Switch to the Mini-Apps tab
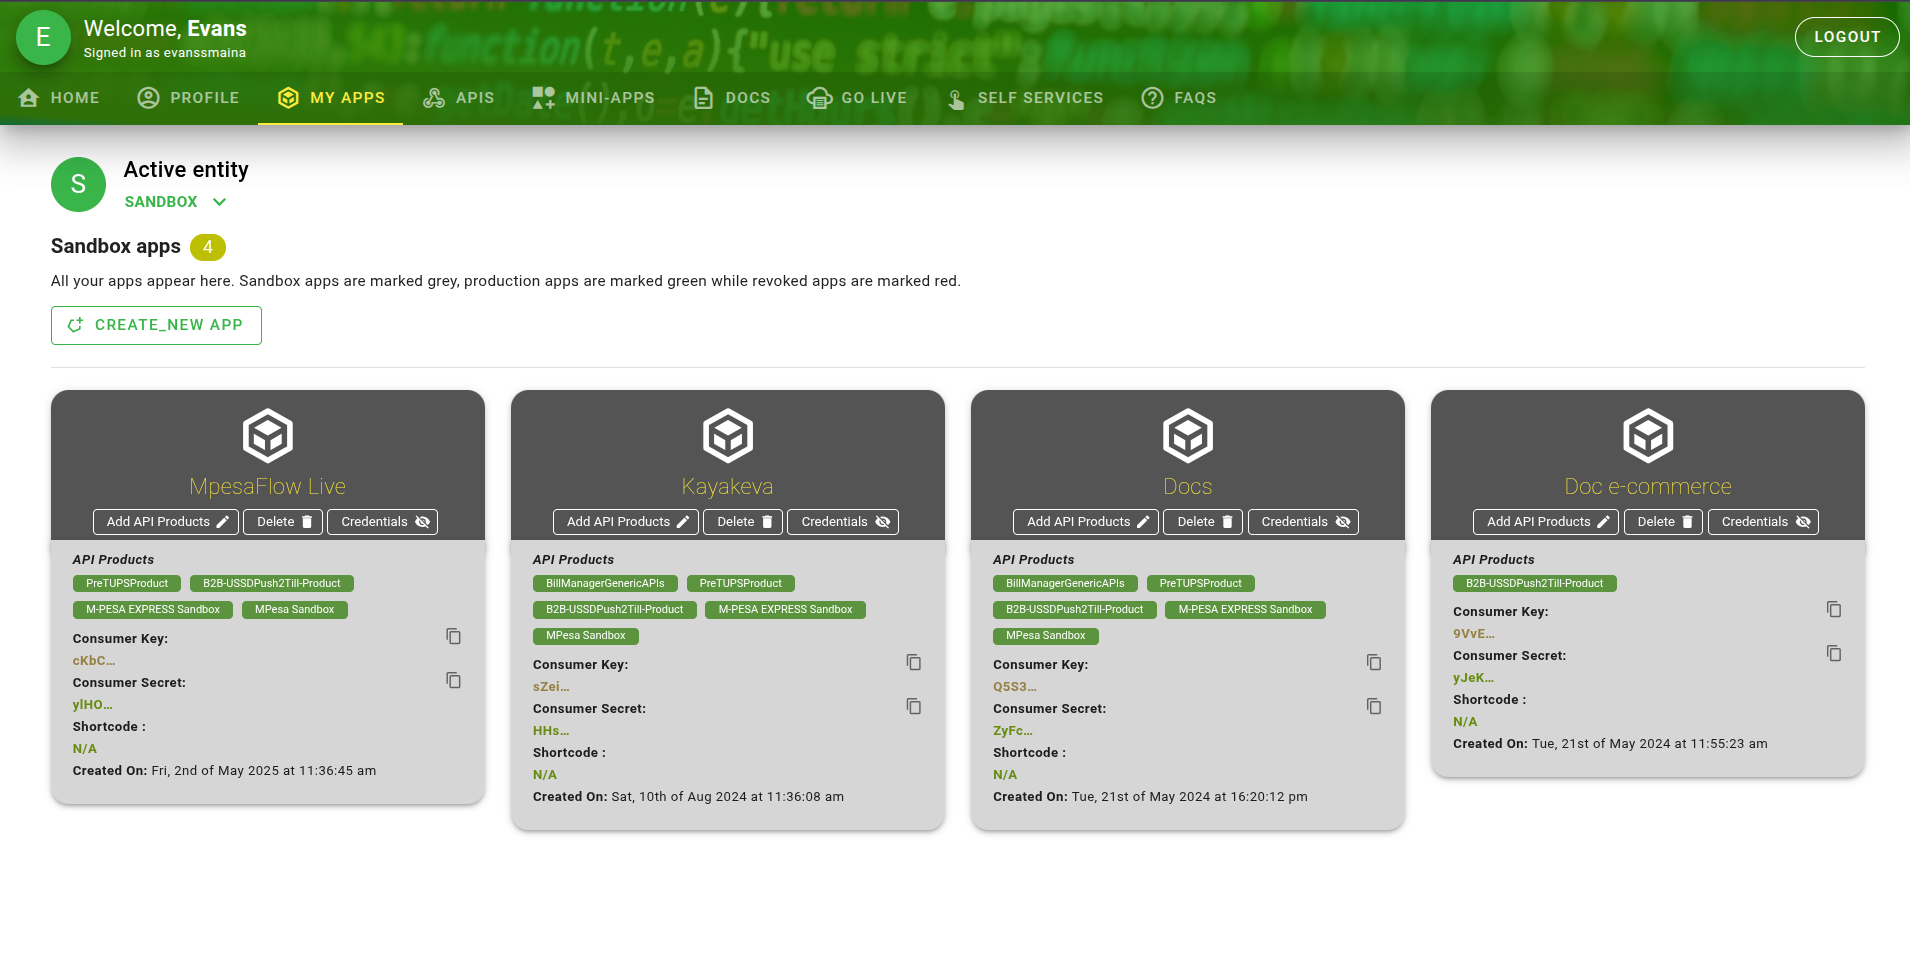 coord(593,98)
